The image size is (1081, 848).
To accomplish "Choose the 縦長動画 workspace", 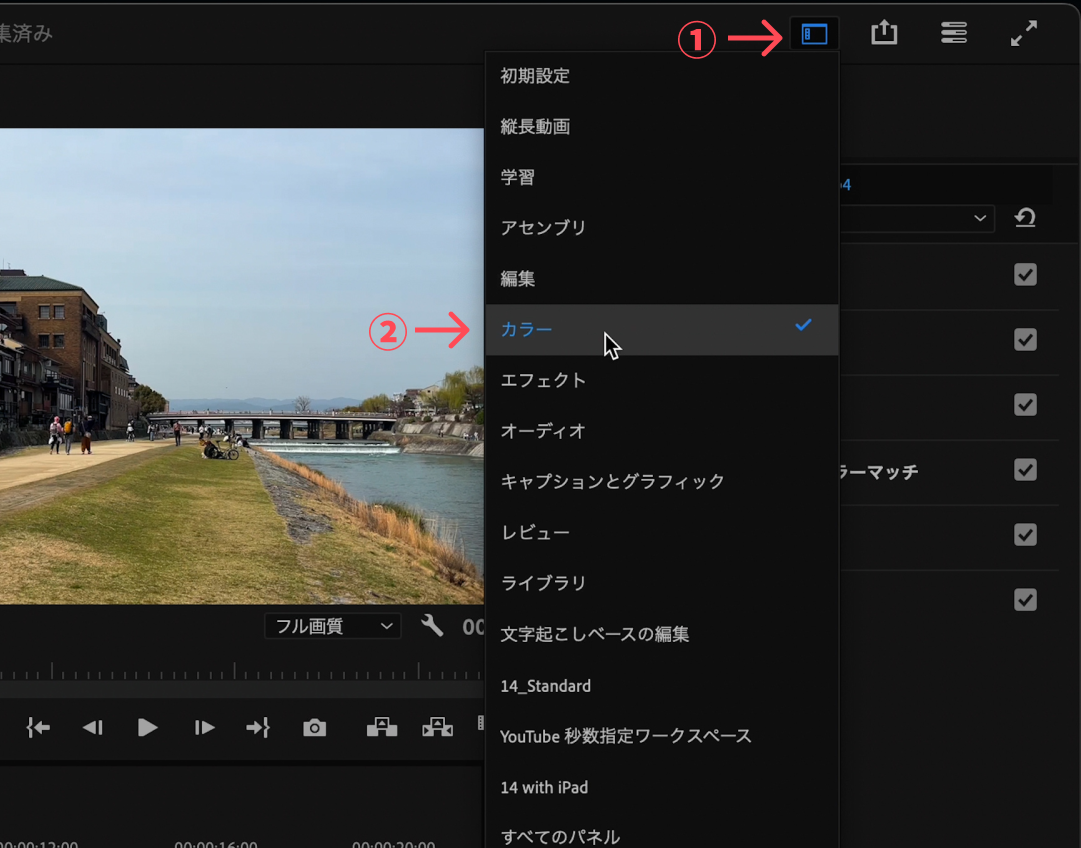I will [x=662, y=127].
